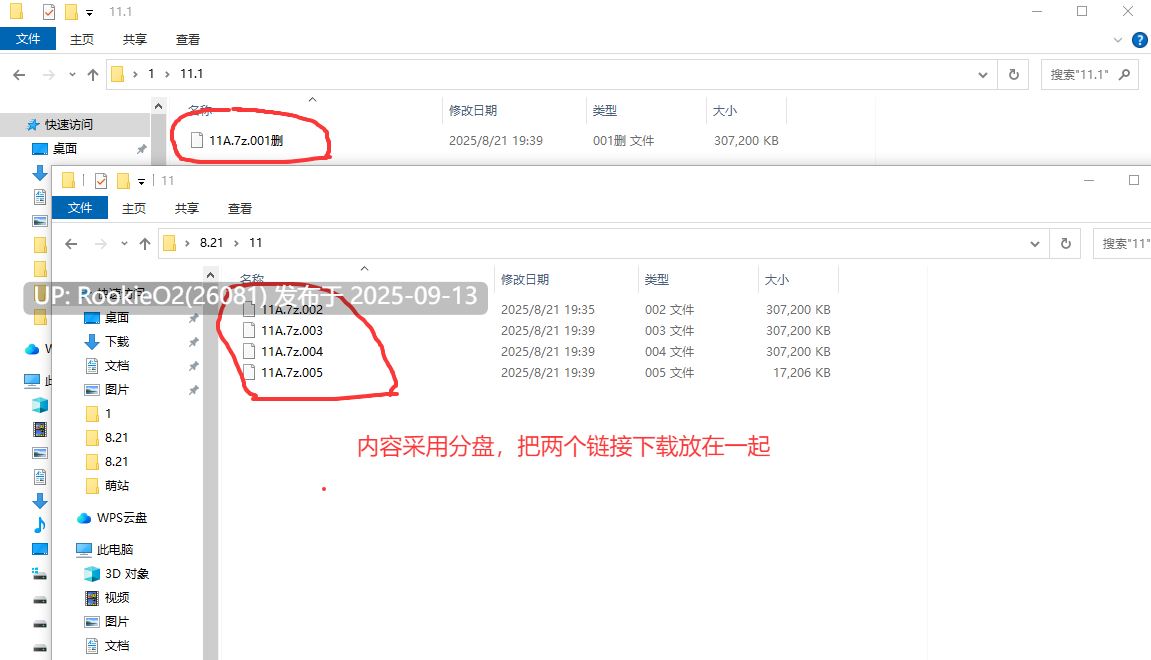Sort by 修改日期 column in the 11 window
This screenshot has height=660, width=1151.
click(525, 279)
